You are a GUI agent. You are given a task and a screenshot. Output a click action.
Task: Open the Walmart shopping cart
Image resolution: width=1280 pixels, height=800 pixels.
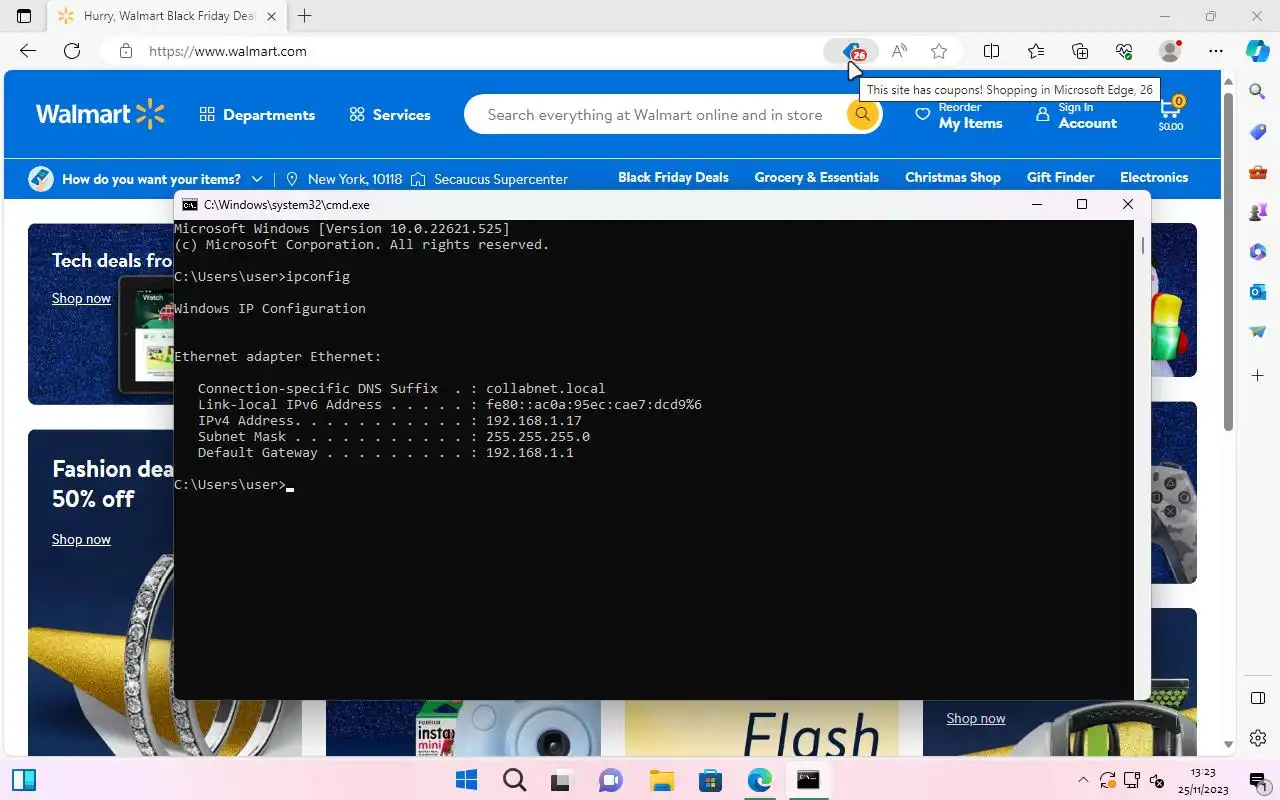pos(1171,114)
